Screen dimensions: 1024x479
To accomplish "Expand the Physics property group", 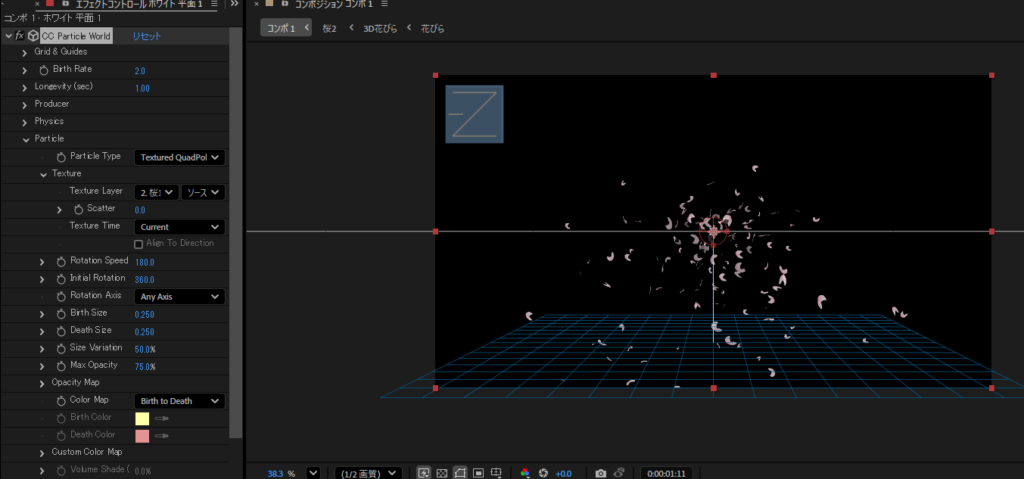I will [24, 122].
